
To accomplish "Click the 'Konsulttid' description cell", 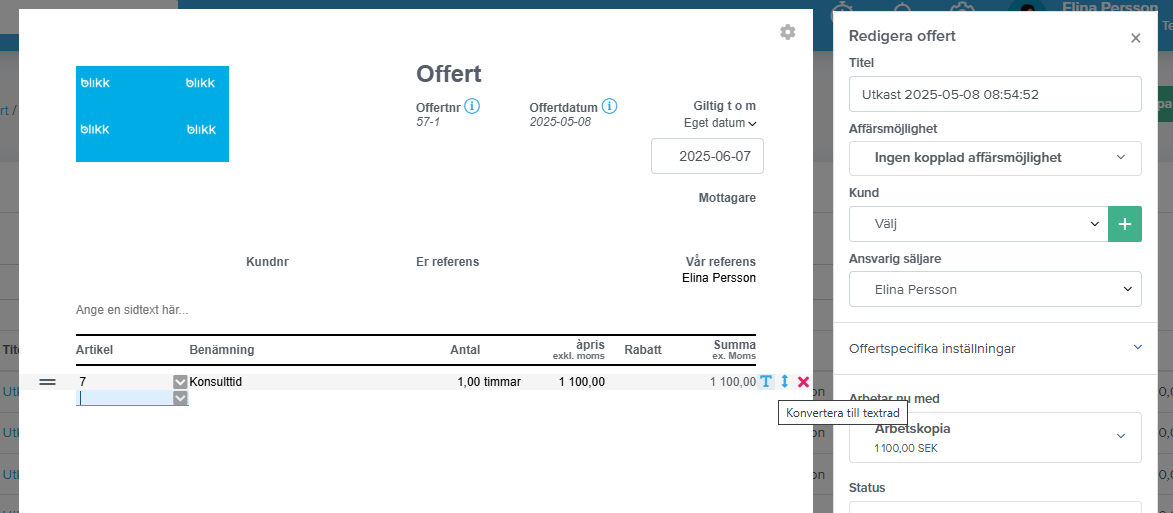I will point(215,382).
